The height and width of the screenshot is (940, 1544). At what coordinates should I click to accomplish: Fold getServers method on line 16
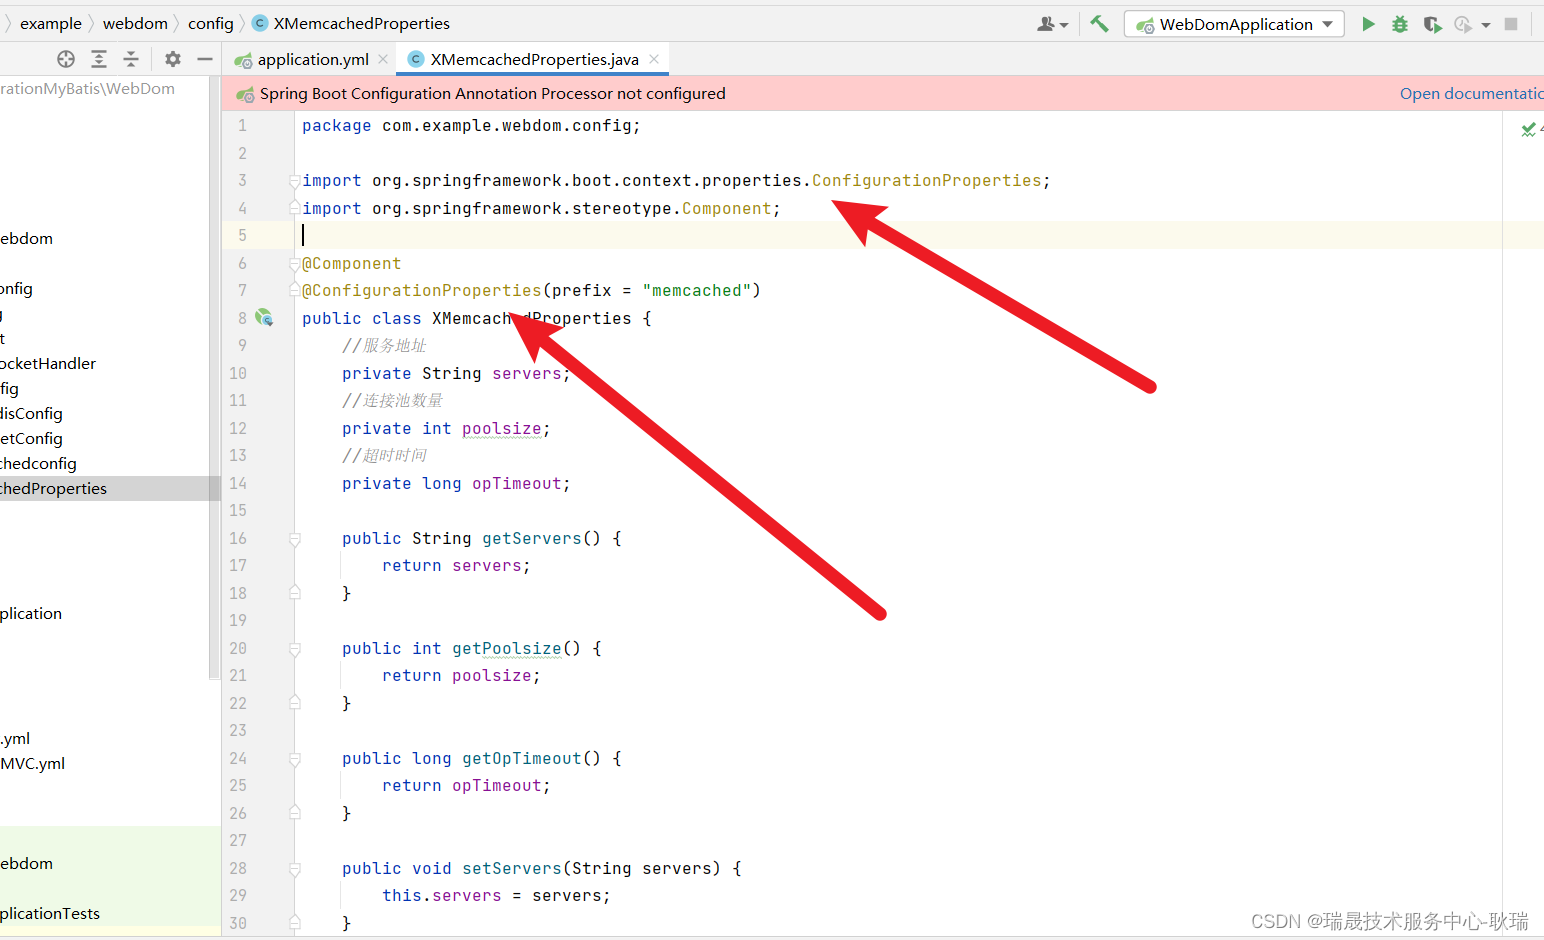pyautogui.click(x=295, y=539)
